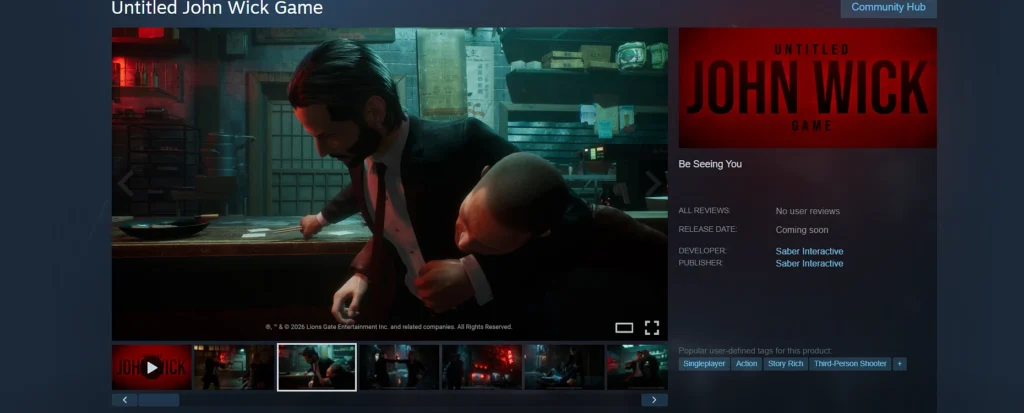The image size is (1024, 413).
Task: Add a tag with the plus button
Action: coord(899,364)
